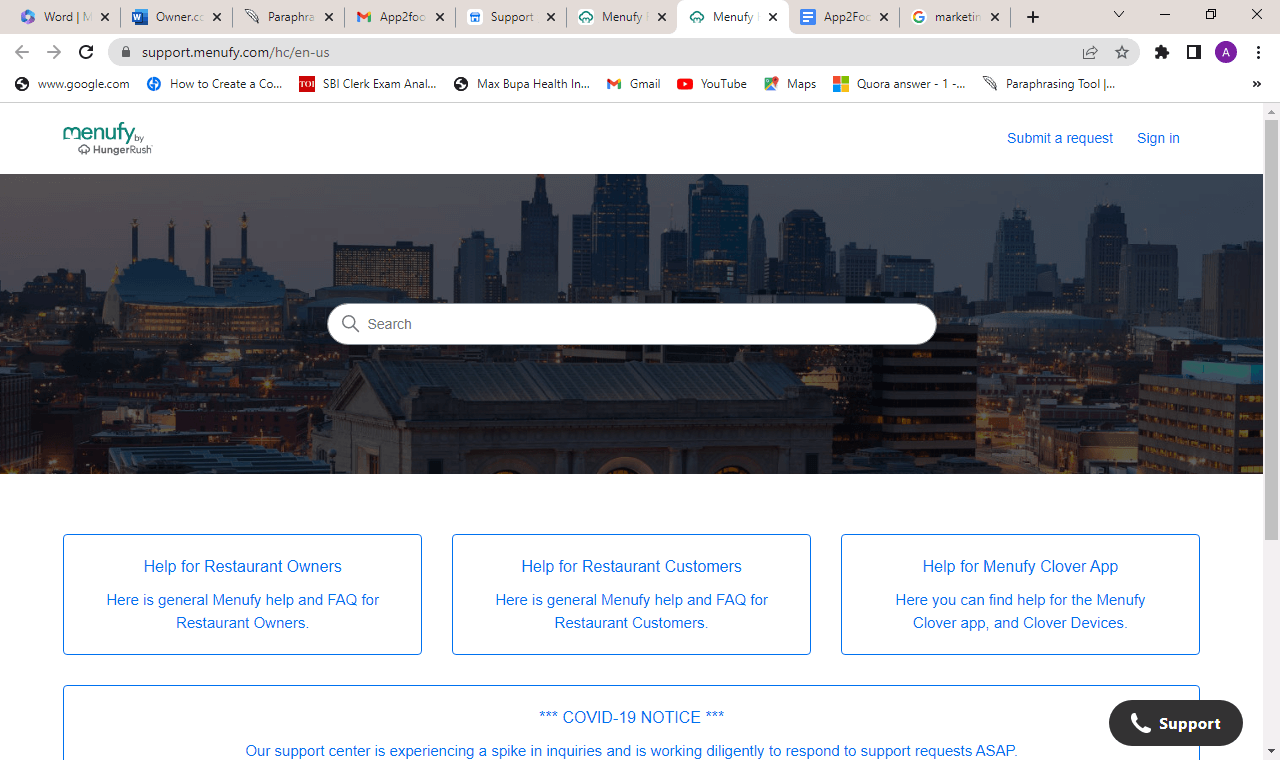The height and width of the screenshot is (760, 1280).
Task: Close the Paraphrasing tab
Action: 329,17
